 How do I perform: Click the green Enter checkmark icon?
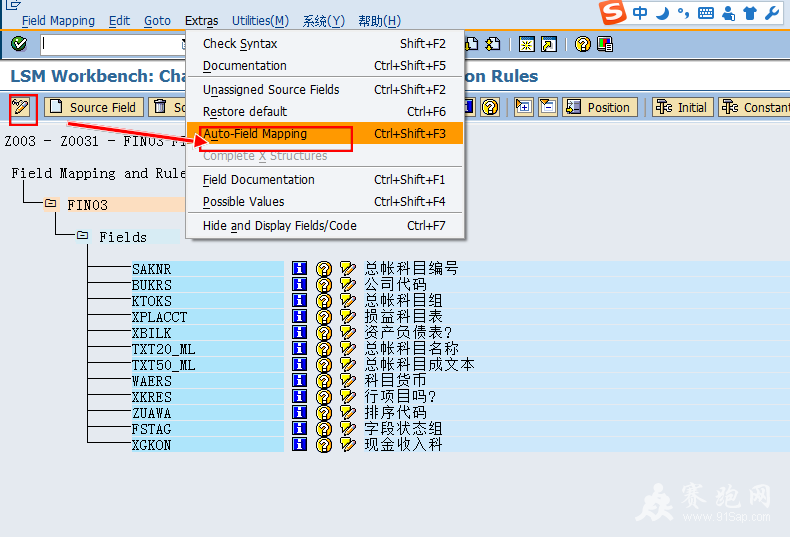point(19,44)
